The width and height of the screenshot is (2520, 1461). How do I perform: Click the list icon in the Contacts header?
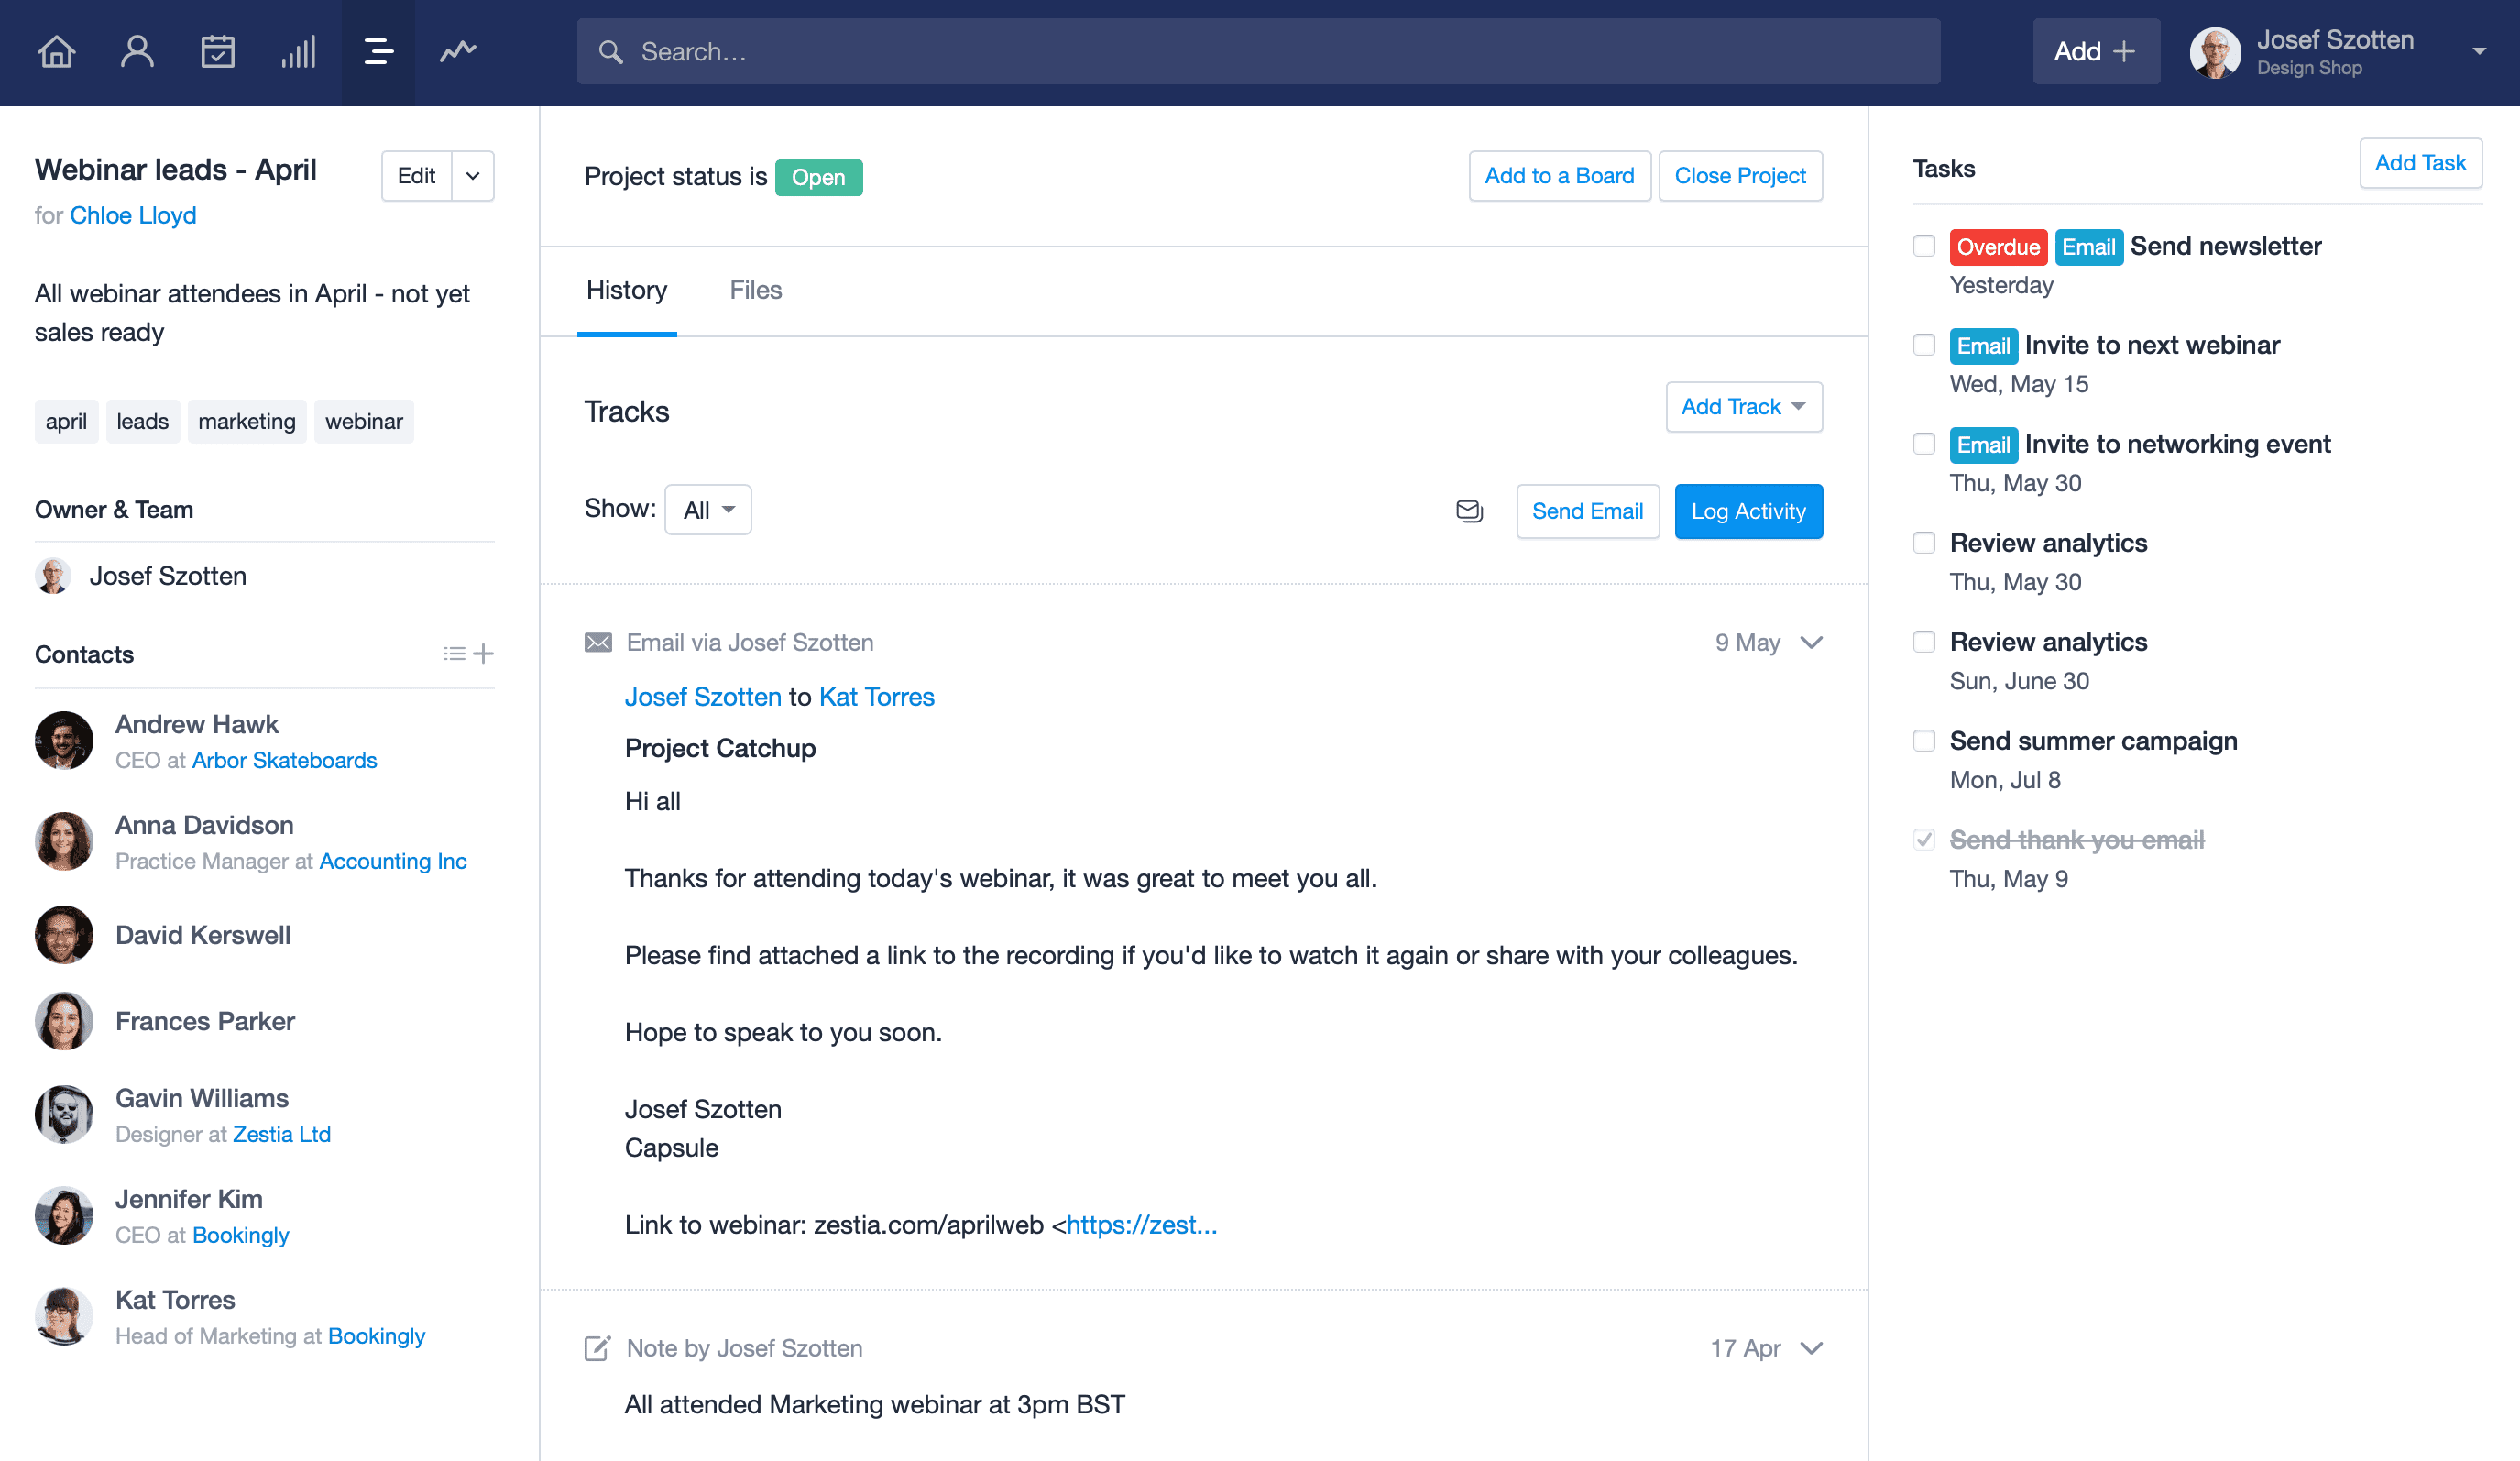pos(454,653)
